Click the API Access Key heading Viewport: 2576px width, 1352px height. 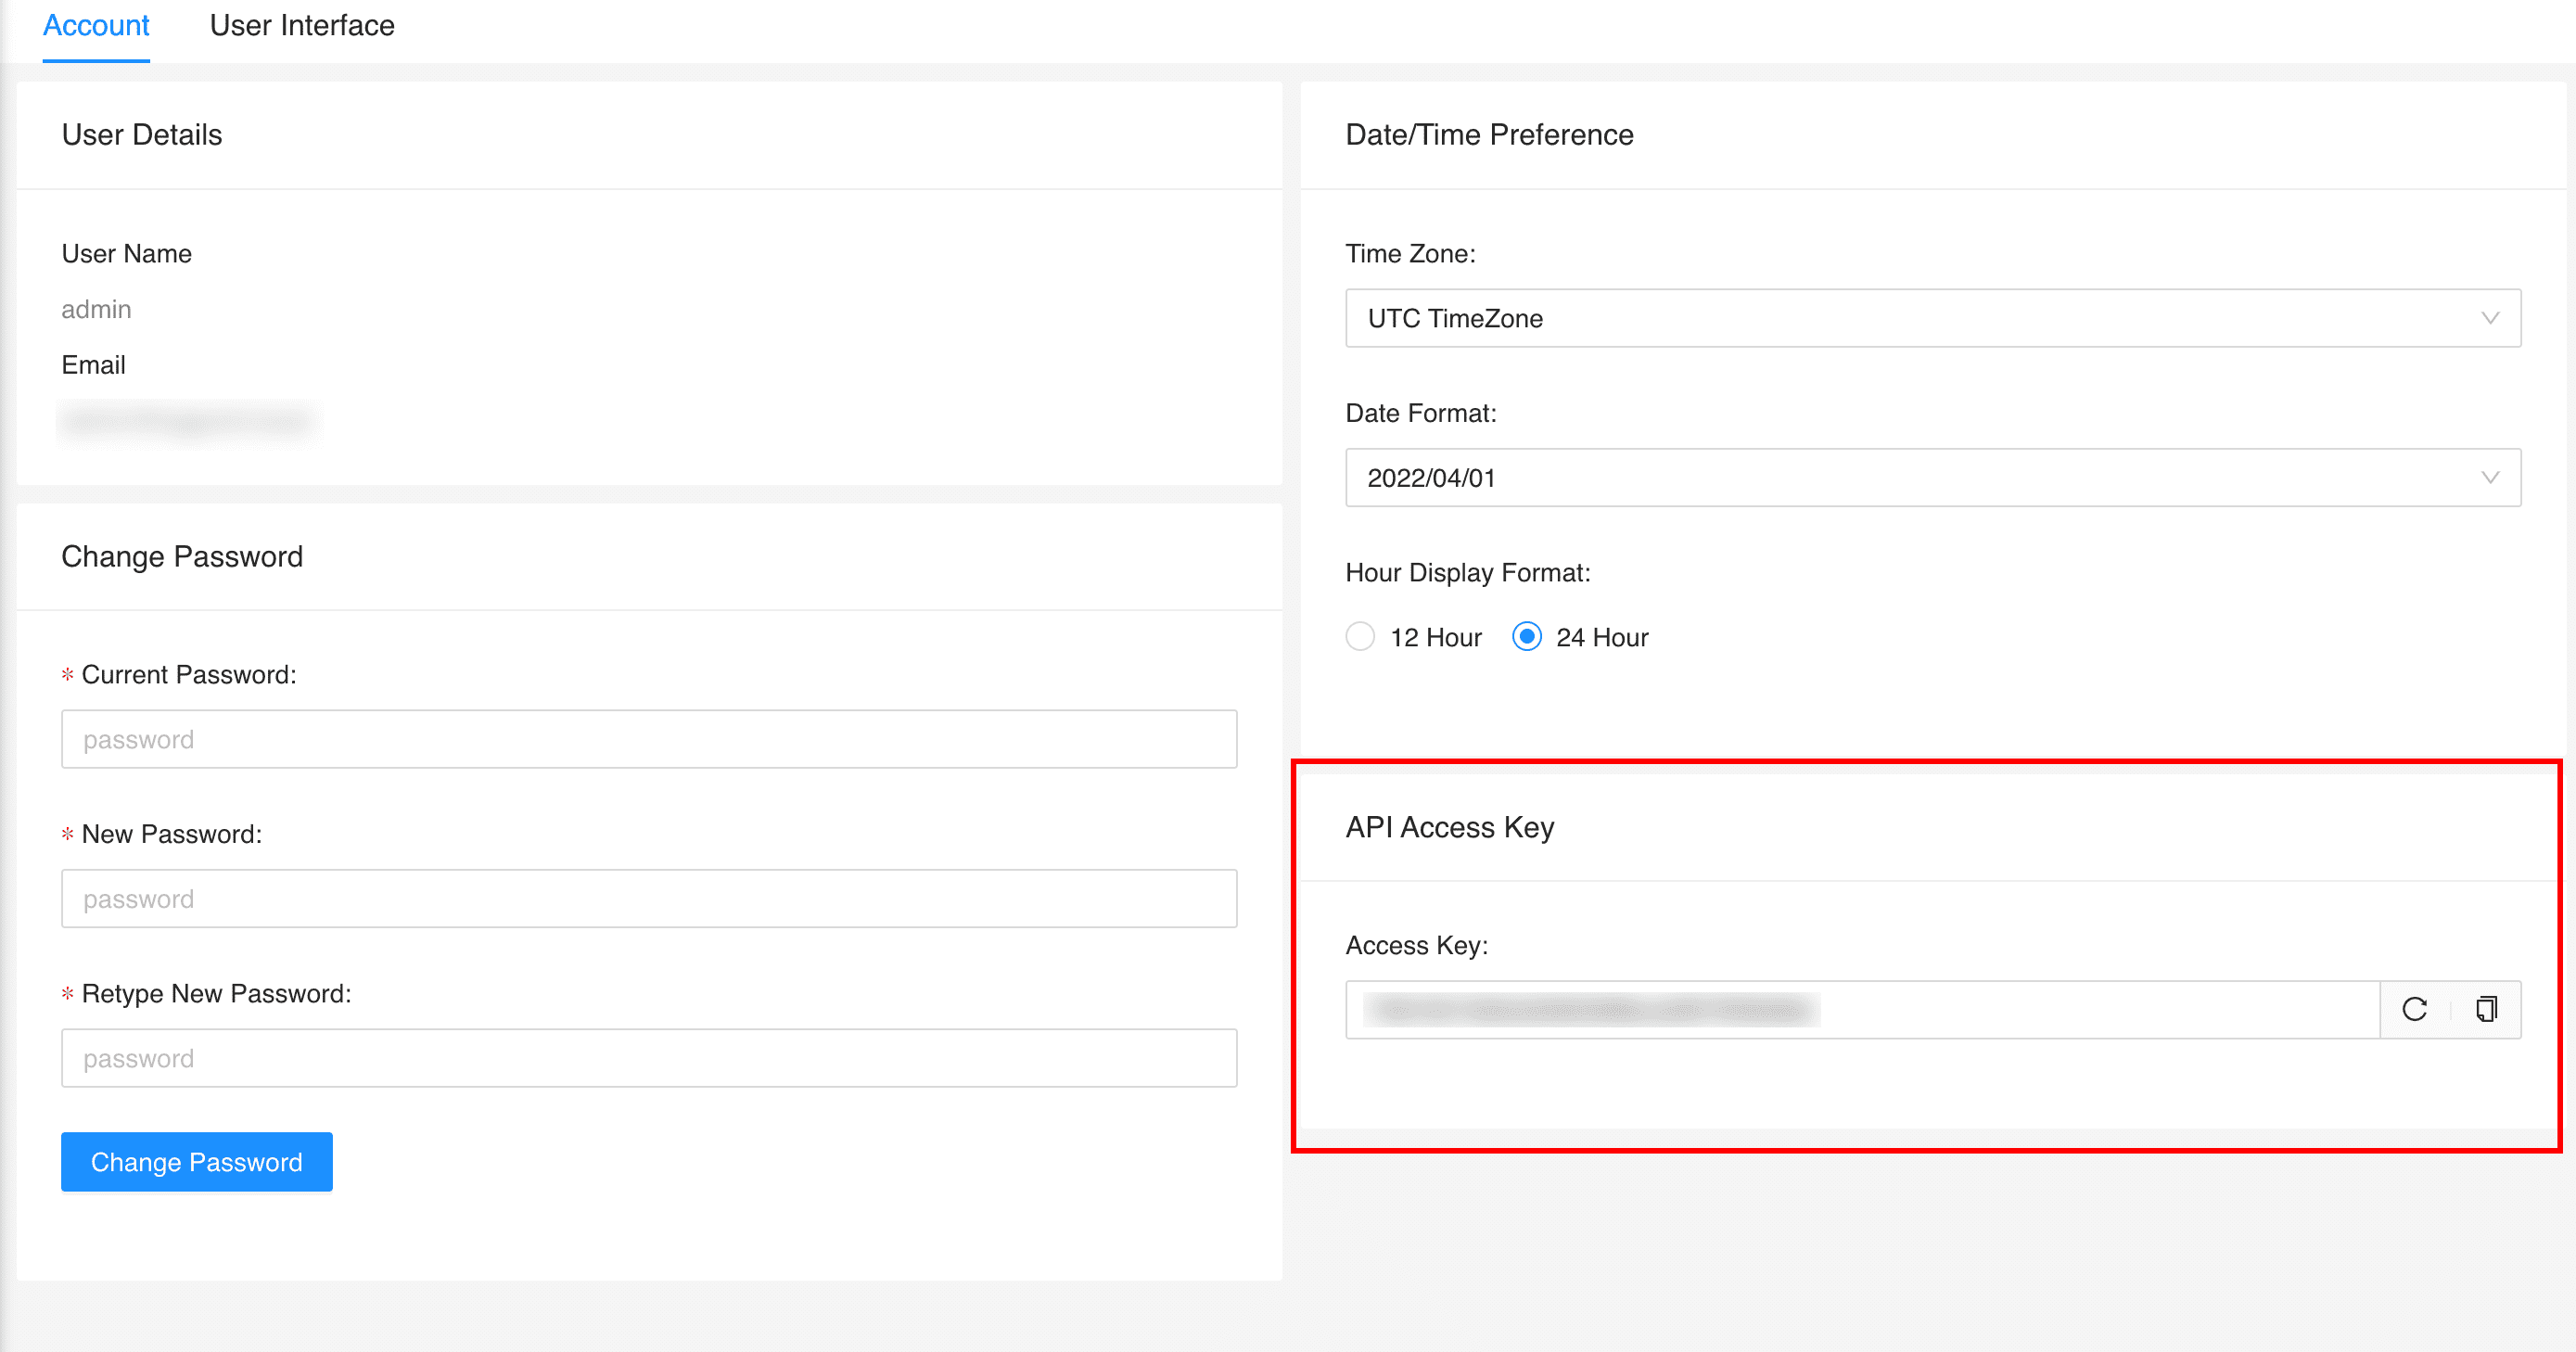point(1449,828)
